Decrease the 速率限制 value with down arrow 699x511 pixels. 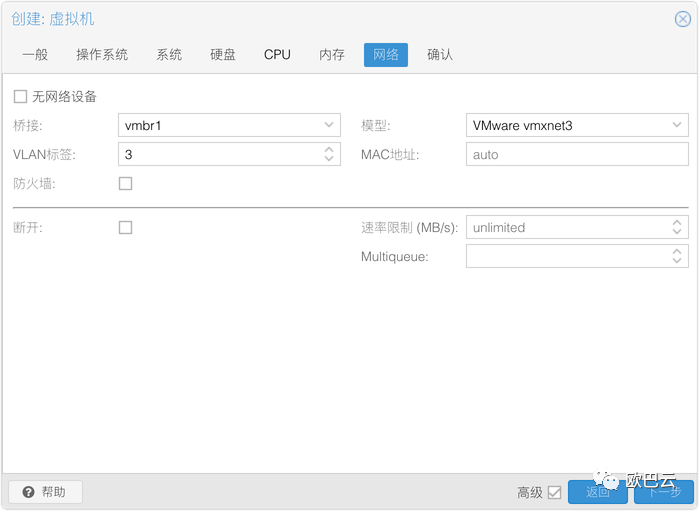point(677,232)
